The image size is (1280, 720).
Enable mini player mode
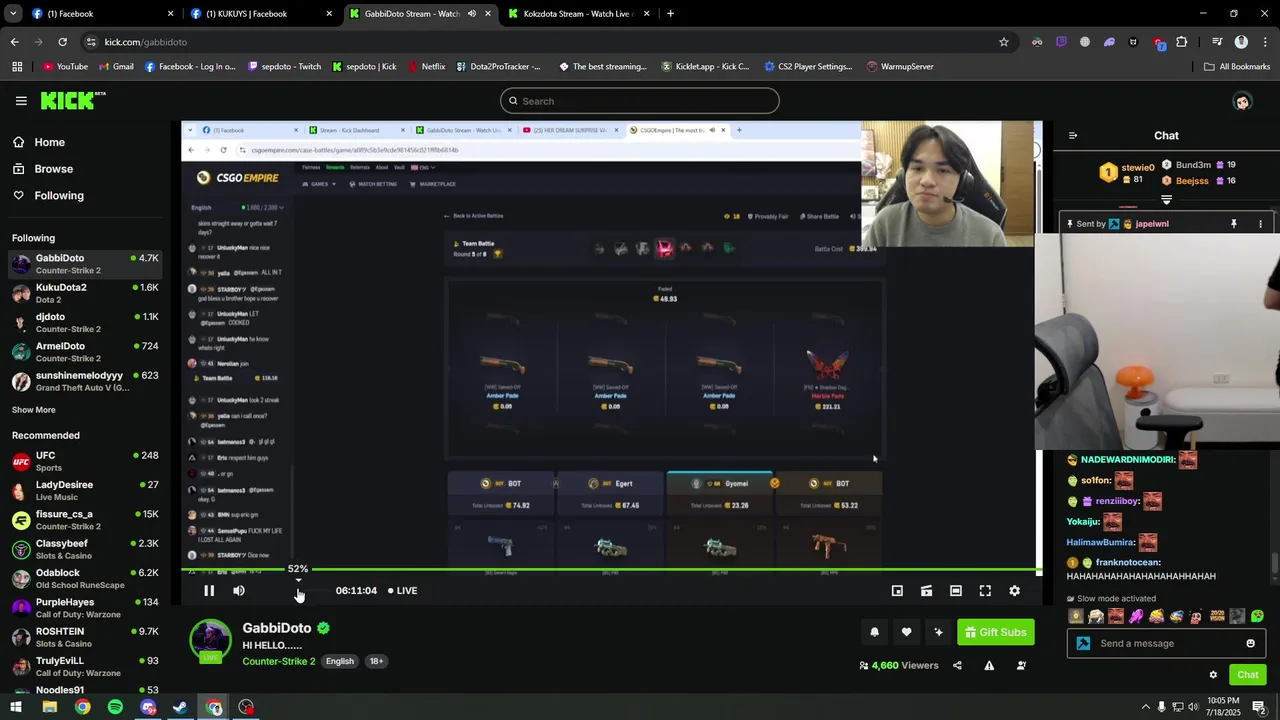coord(897,591)
